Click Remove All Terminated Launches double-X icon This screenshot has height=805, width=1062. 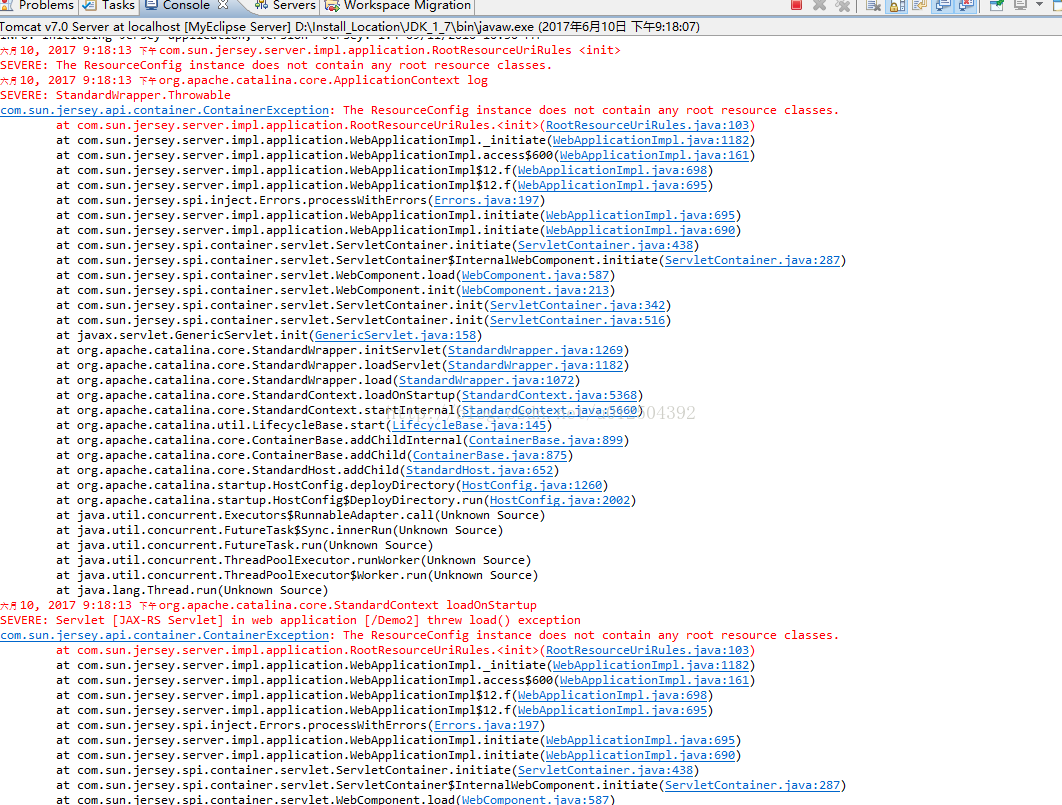tap(843, 5)
